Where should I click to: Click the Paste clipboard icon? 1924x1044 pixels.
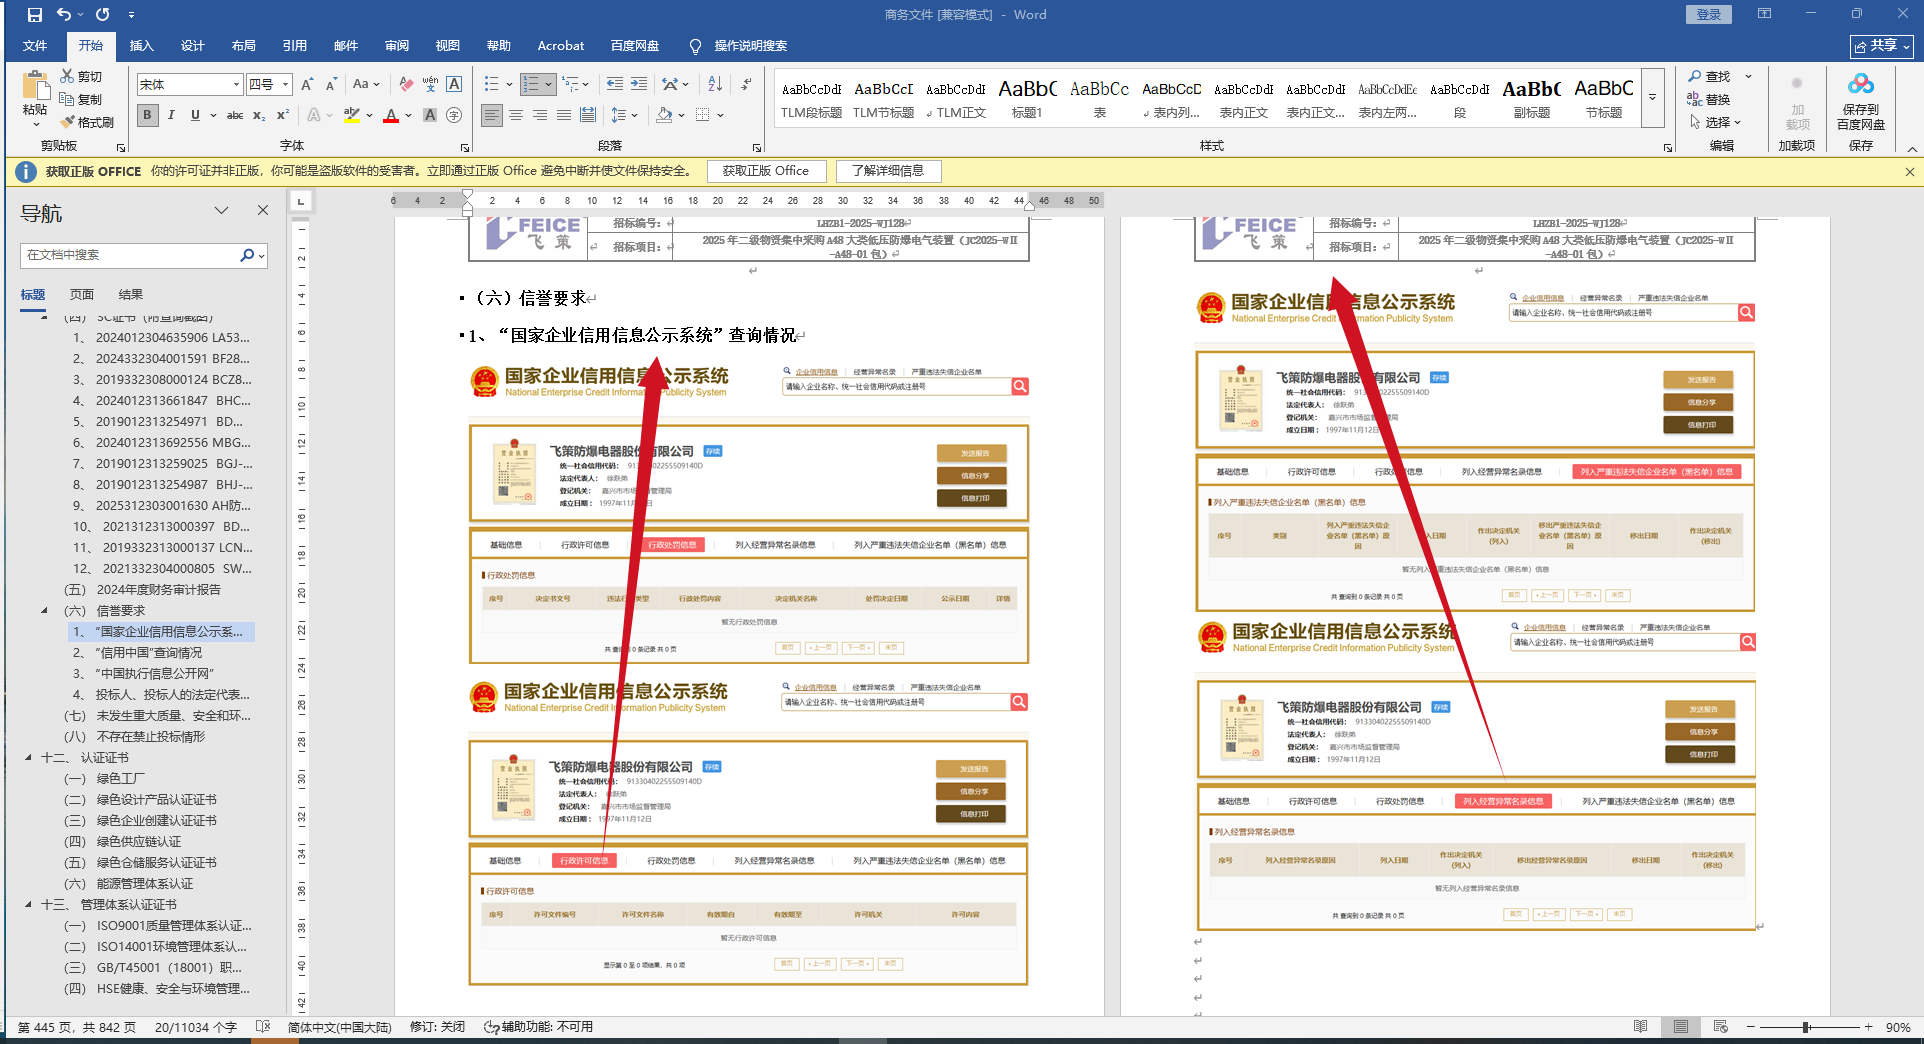35,86
